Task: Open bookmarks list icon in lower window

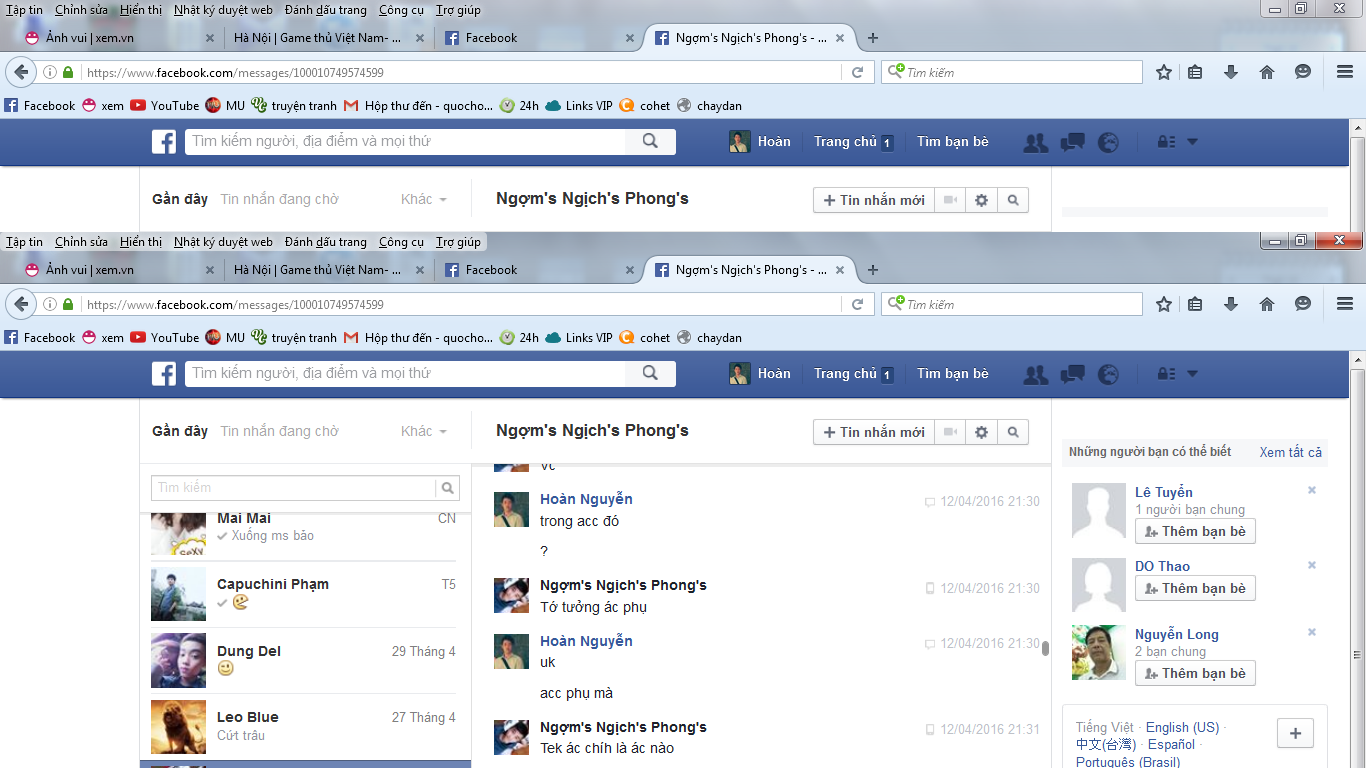Action: point(1195,304)
